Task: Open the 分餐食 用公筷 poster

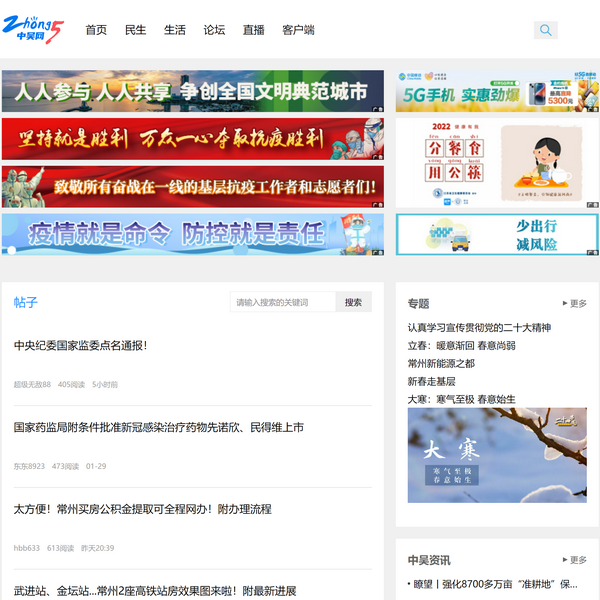Action: (497, 162)
